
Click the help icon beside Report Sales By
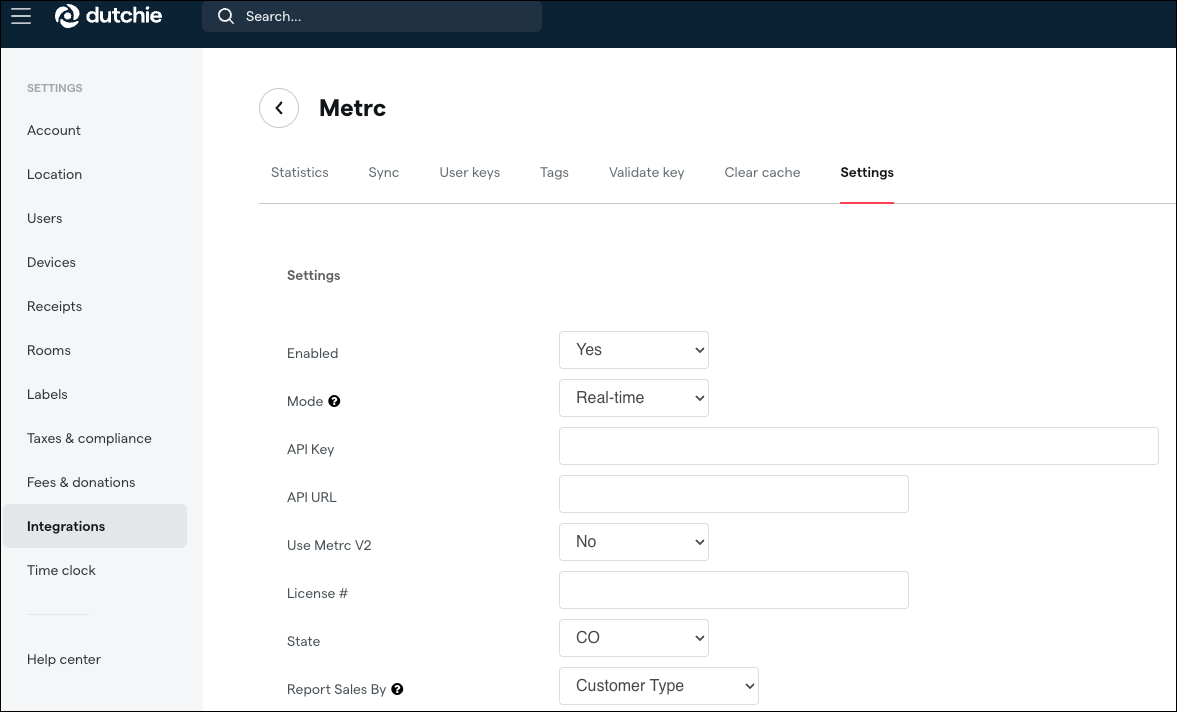pos(397,689)
